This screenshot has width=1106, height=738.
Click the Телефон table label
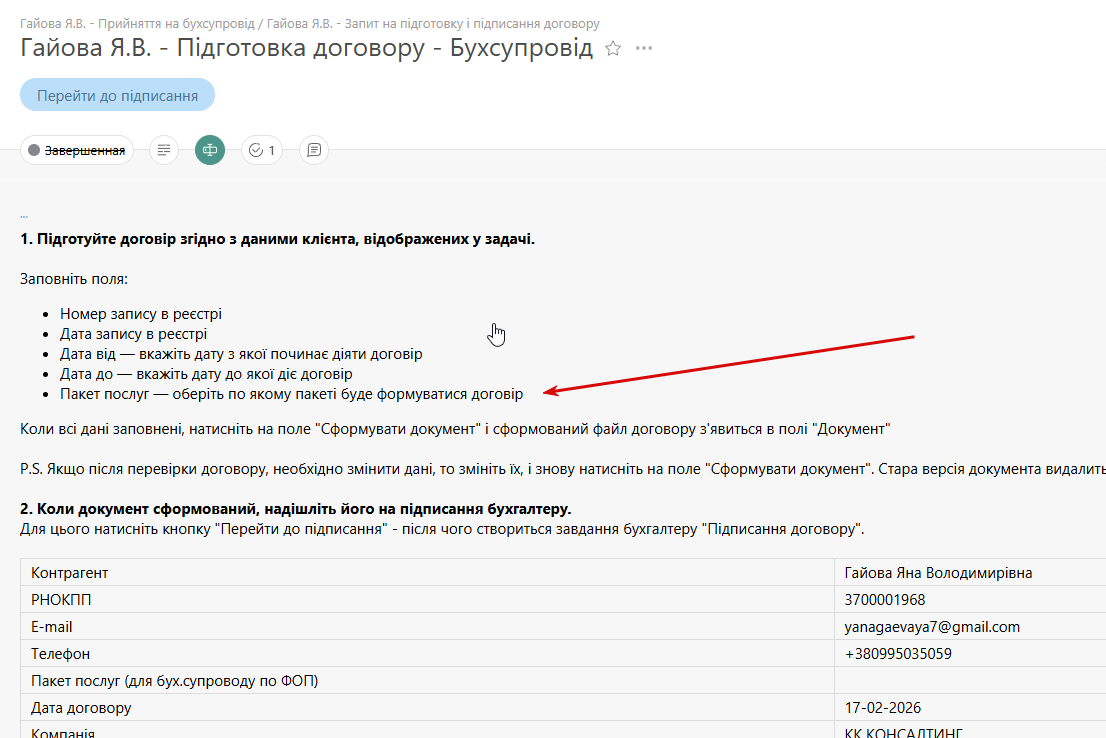click(60, 654)
